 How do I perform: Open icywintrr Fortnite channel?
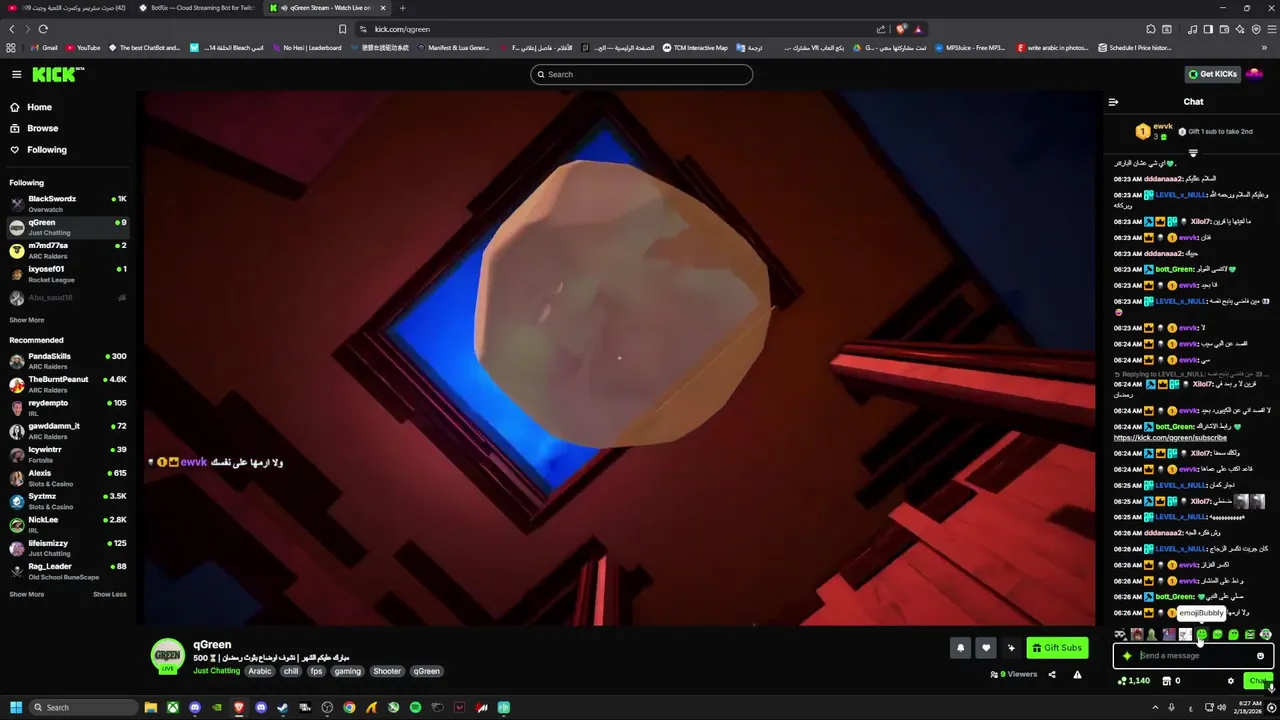click(x=68, y=454)
